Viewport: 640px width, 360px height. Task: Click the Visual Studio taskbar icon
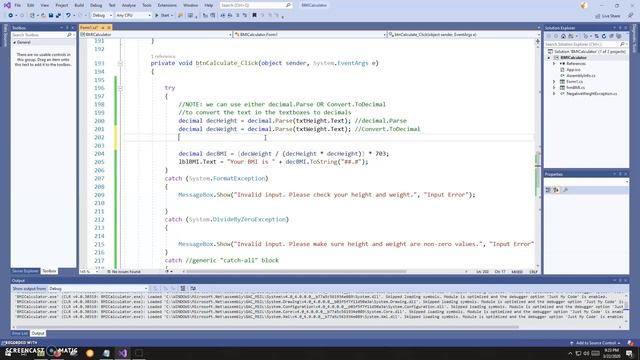click(x=122, y=353)
